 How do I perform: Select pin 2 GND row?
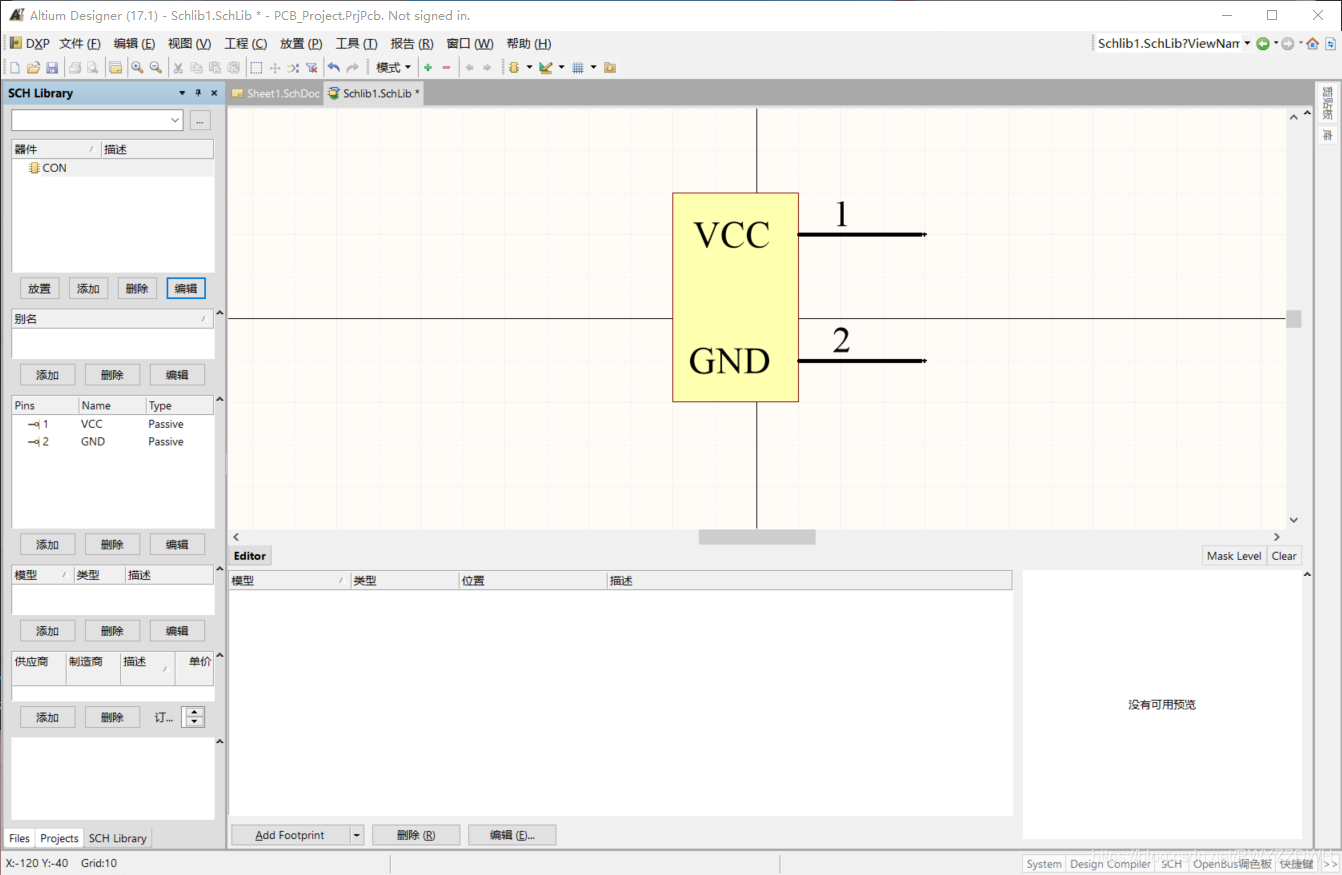[113, 441]
